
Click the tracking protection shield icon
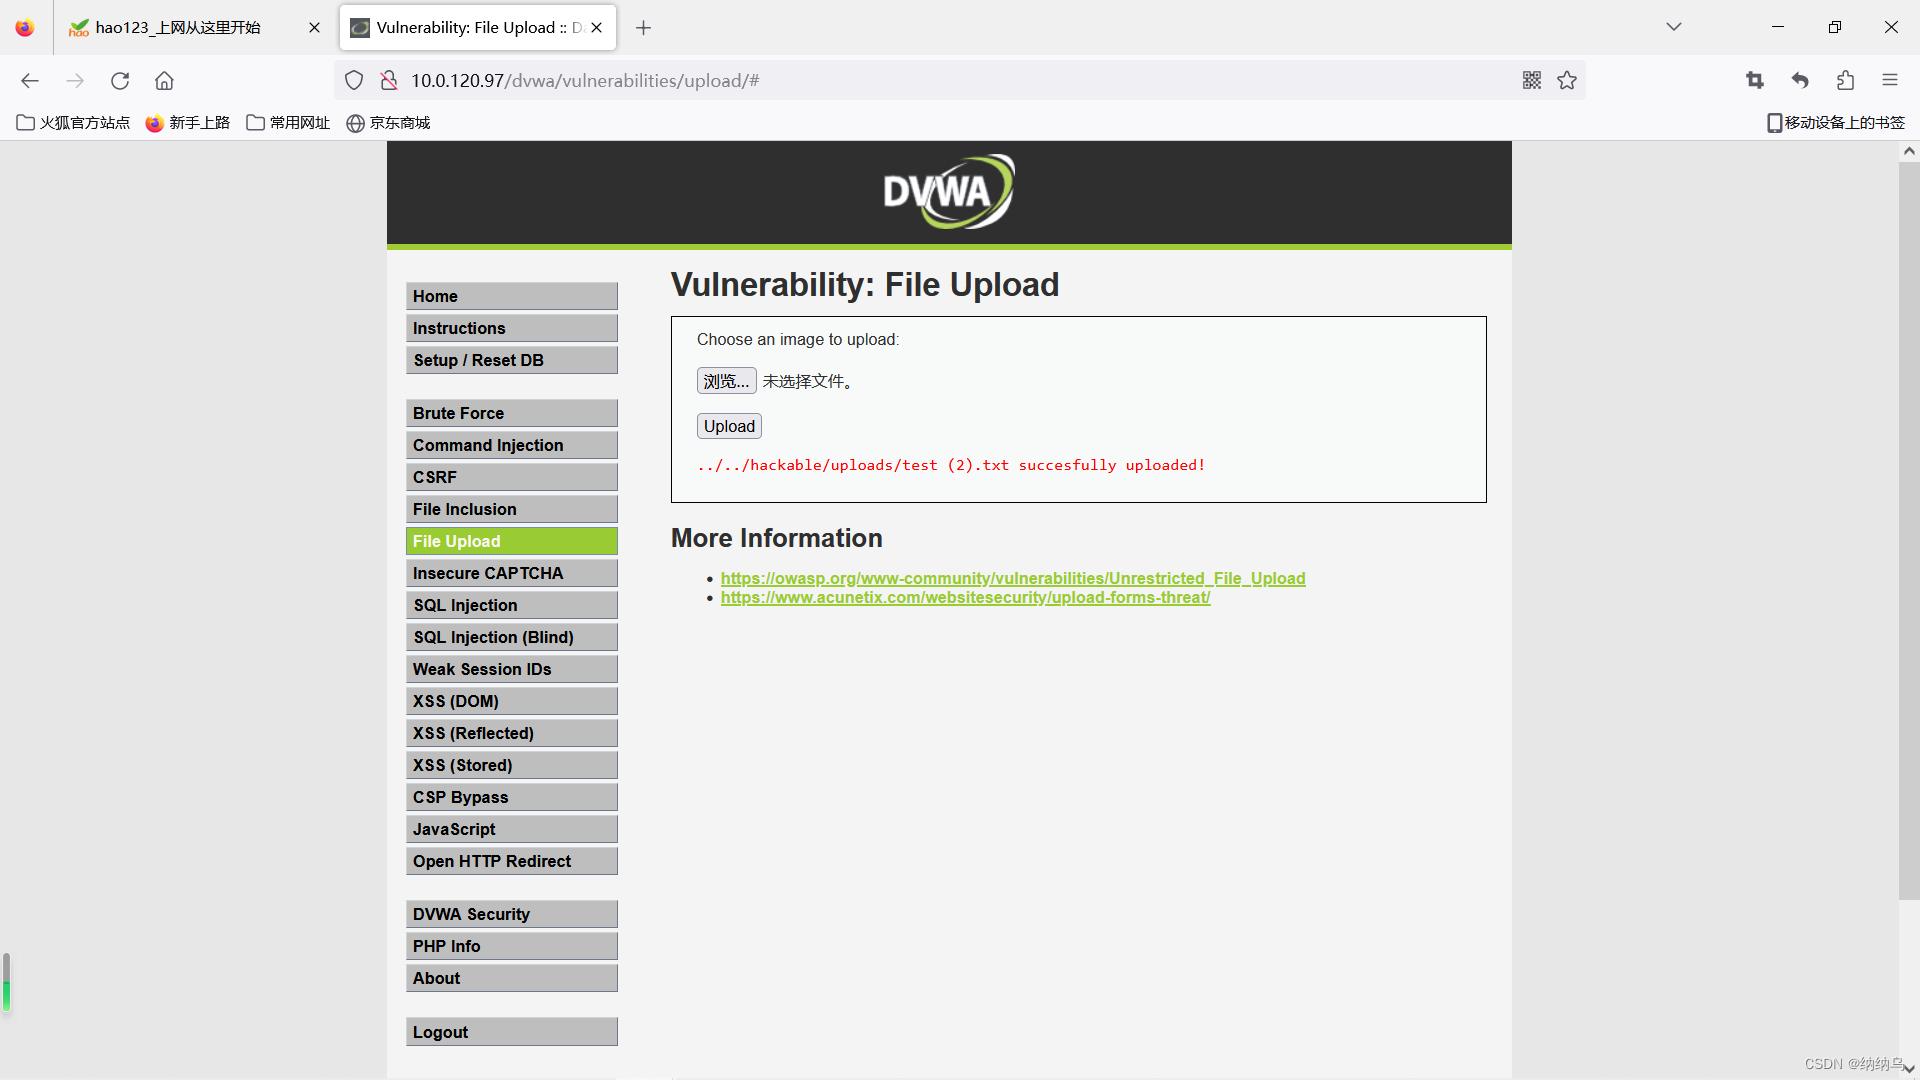(354, 81)
